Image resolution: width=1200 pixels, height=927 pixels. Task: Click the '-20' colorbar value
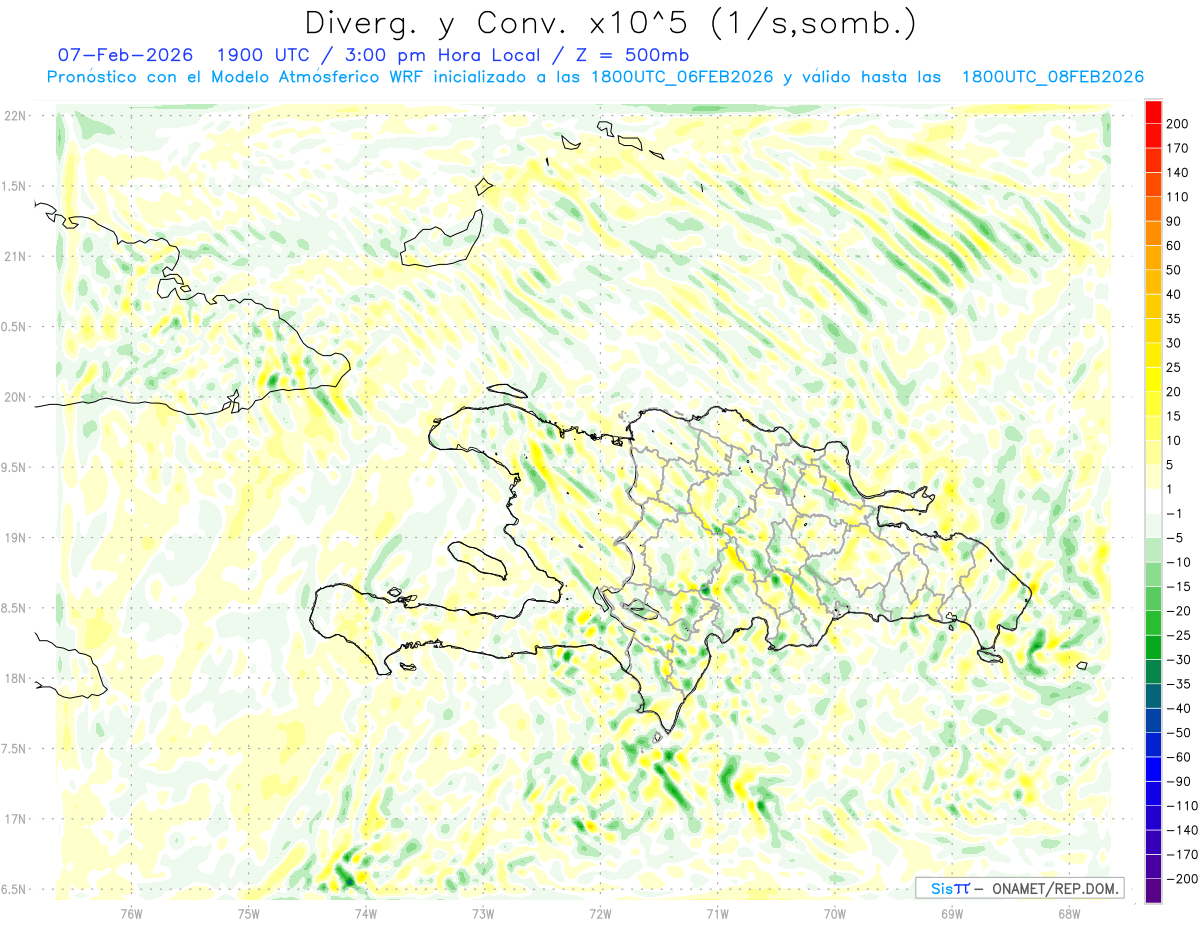coord(1179,610)
